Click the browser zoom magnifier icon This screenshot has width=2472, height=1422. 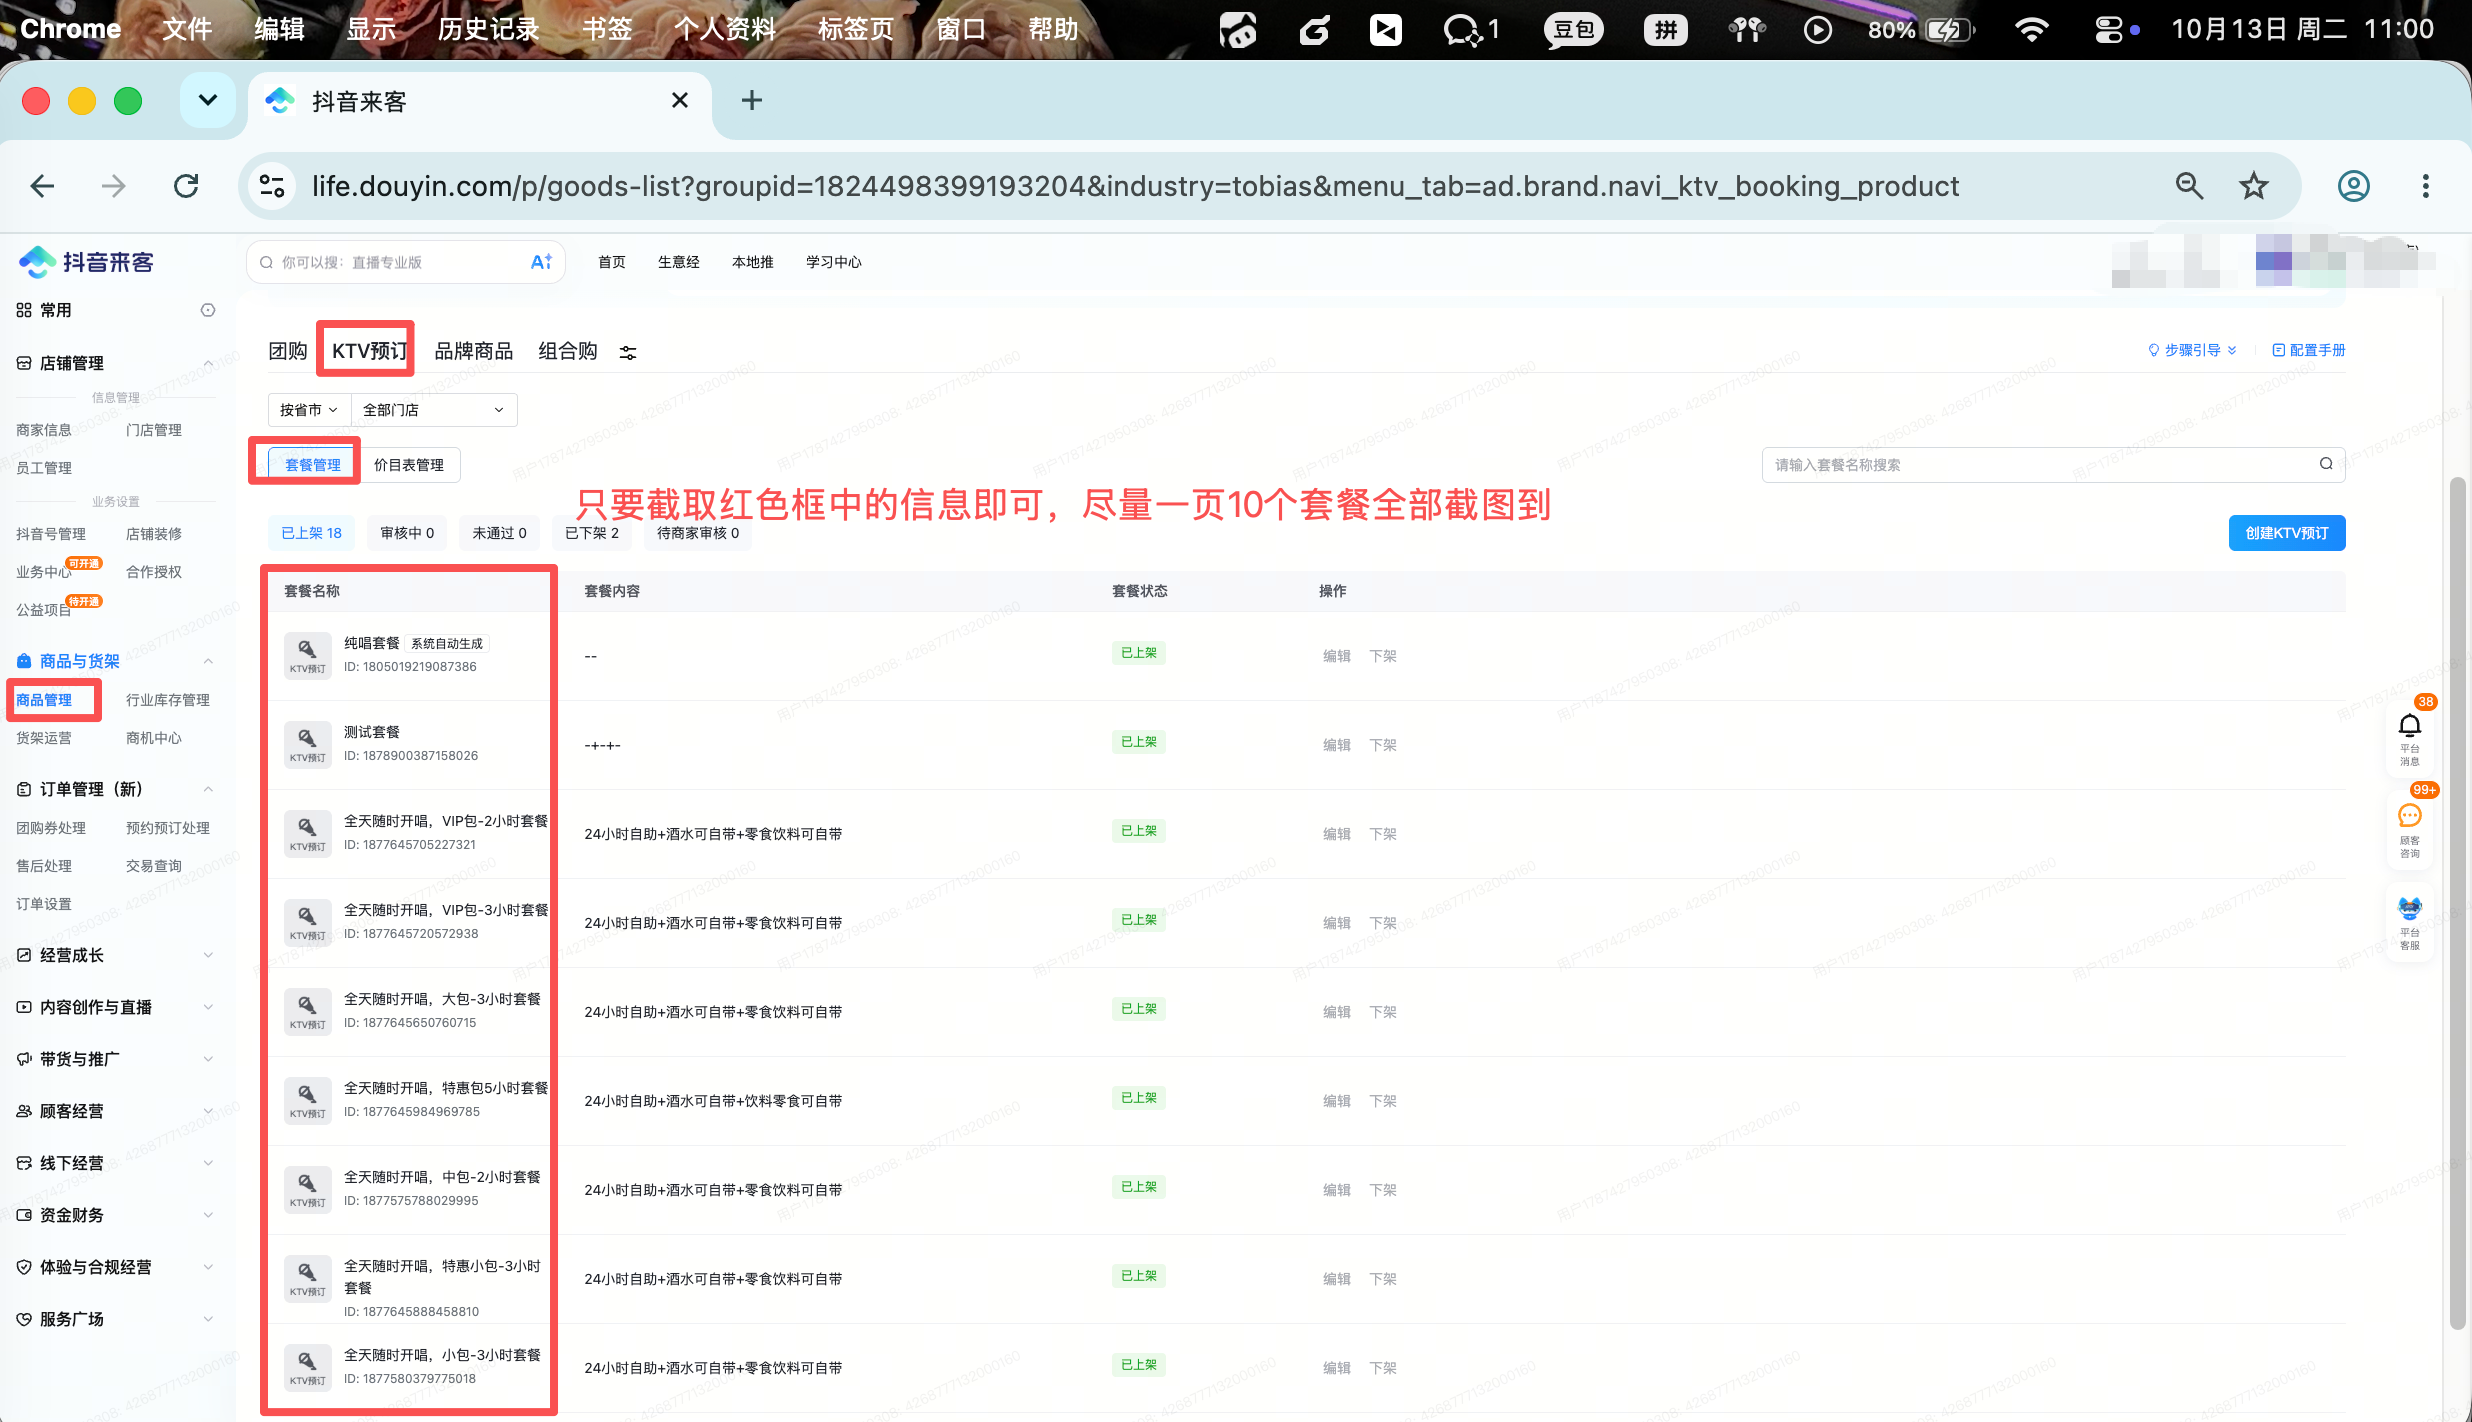tap(2190, 186)
